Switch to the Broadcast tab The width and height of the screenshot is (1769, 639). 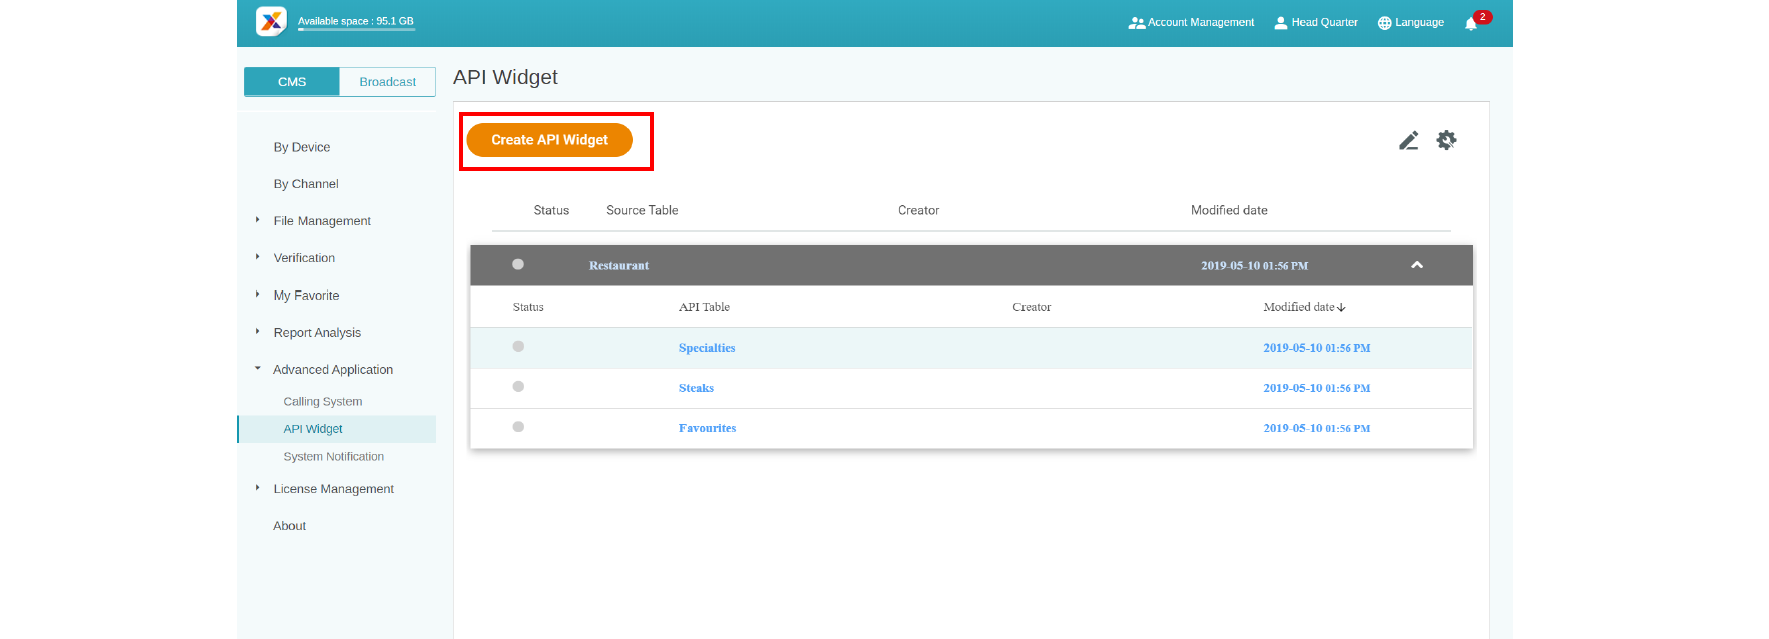point(387,82)
